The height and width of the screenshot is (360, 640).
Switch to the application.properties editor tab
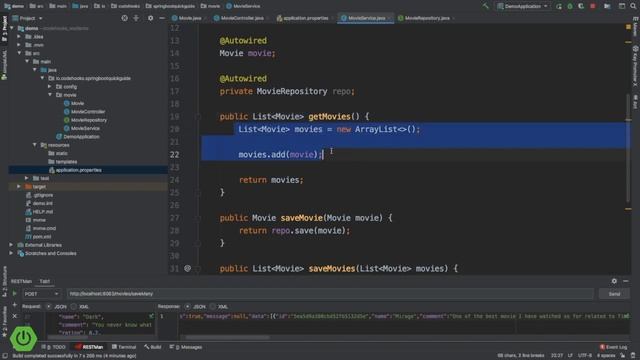304,18
